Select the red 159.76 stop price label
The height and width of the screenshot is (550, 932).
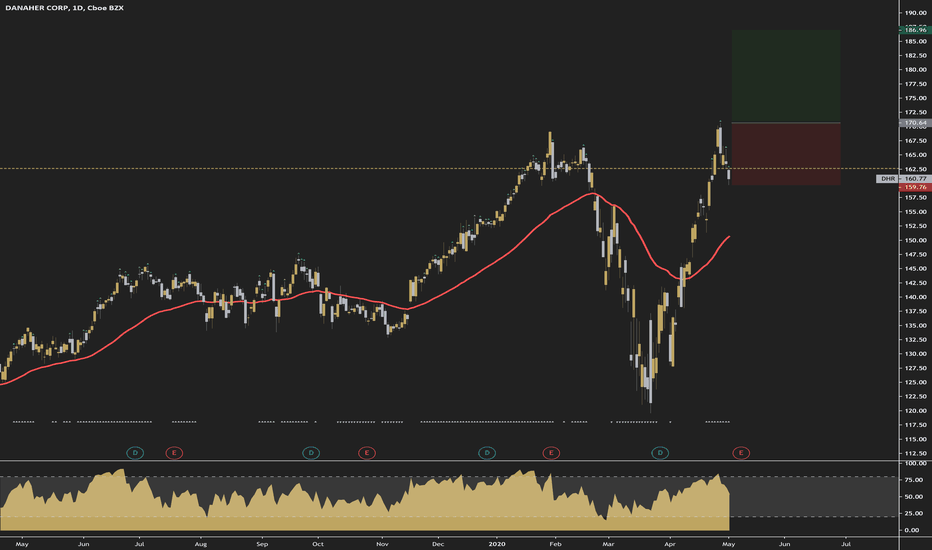[x=915, y=187]
